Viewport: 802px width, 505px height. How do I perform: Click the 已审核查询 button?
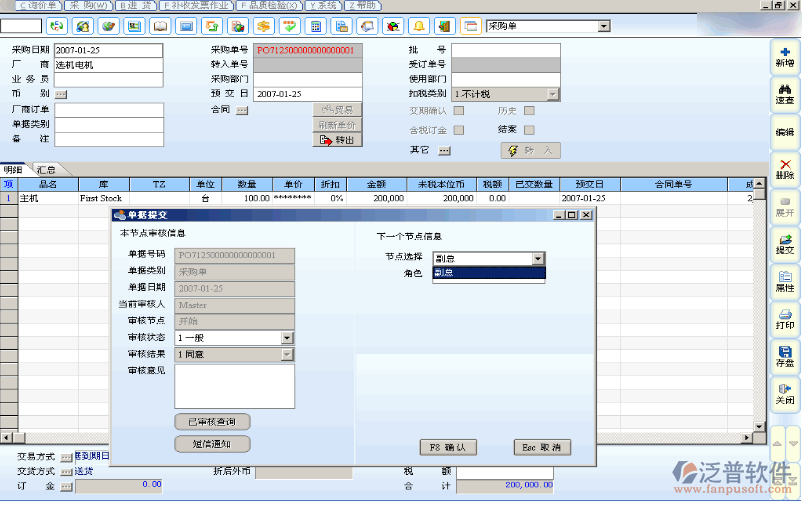click(x=212, y=422)
